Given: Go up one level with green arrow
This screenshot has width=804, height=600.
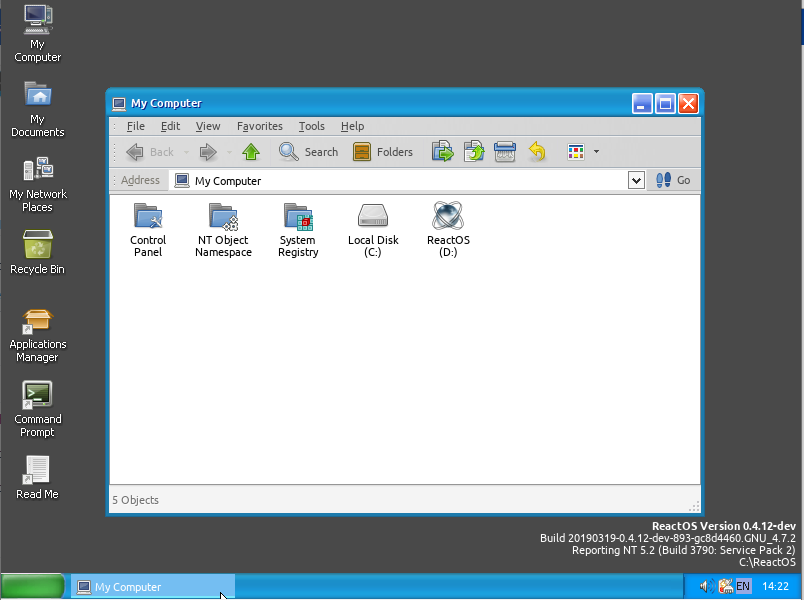Looking at the screenshot, I should (x=251, y=152).
